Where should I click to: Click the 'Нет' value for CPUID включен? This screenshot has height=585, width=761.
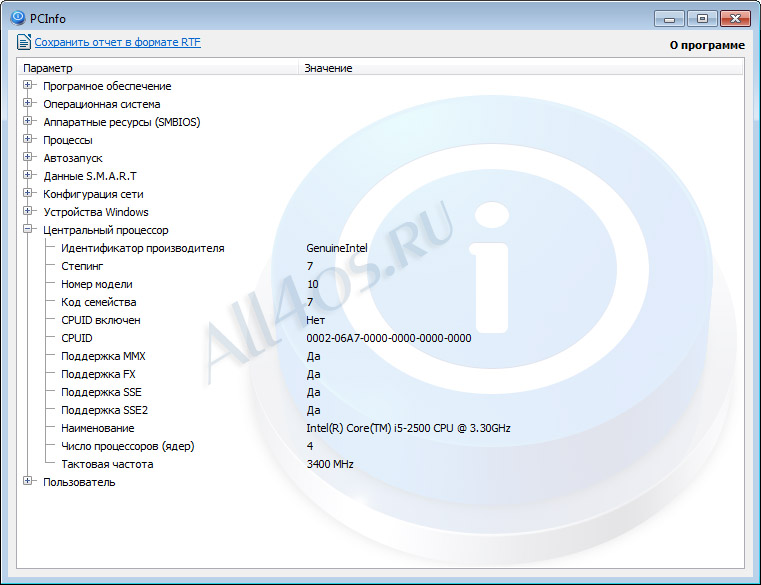(x=315, y=320)
